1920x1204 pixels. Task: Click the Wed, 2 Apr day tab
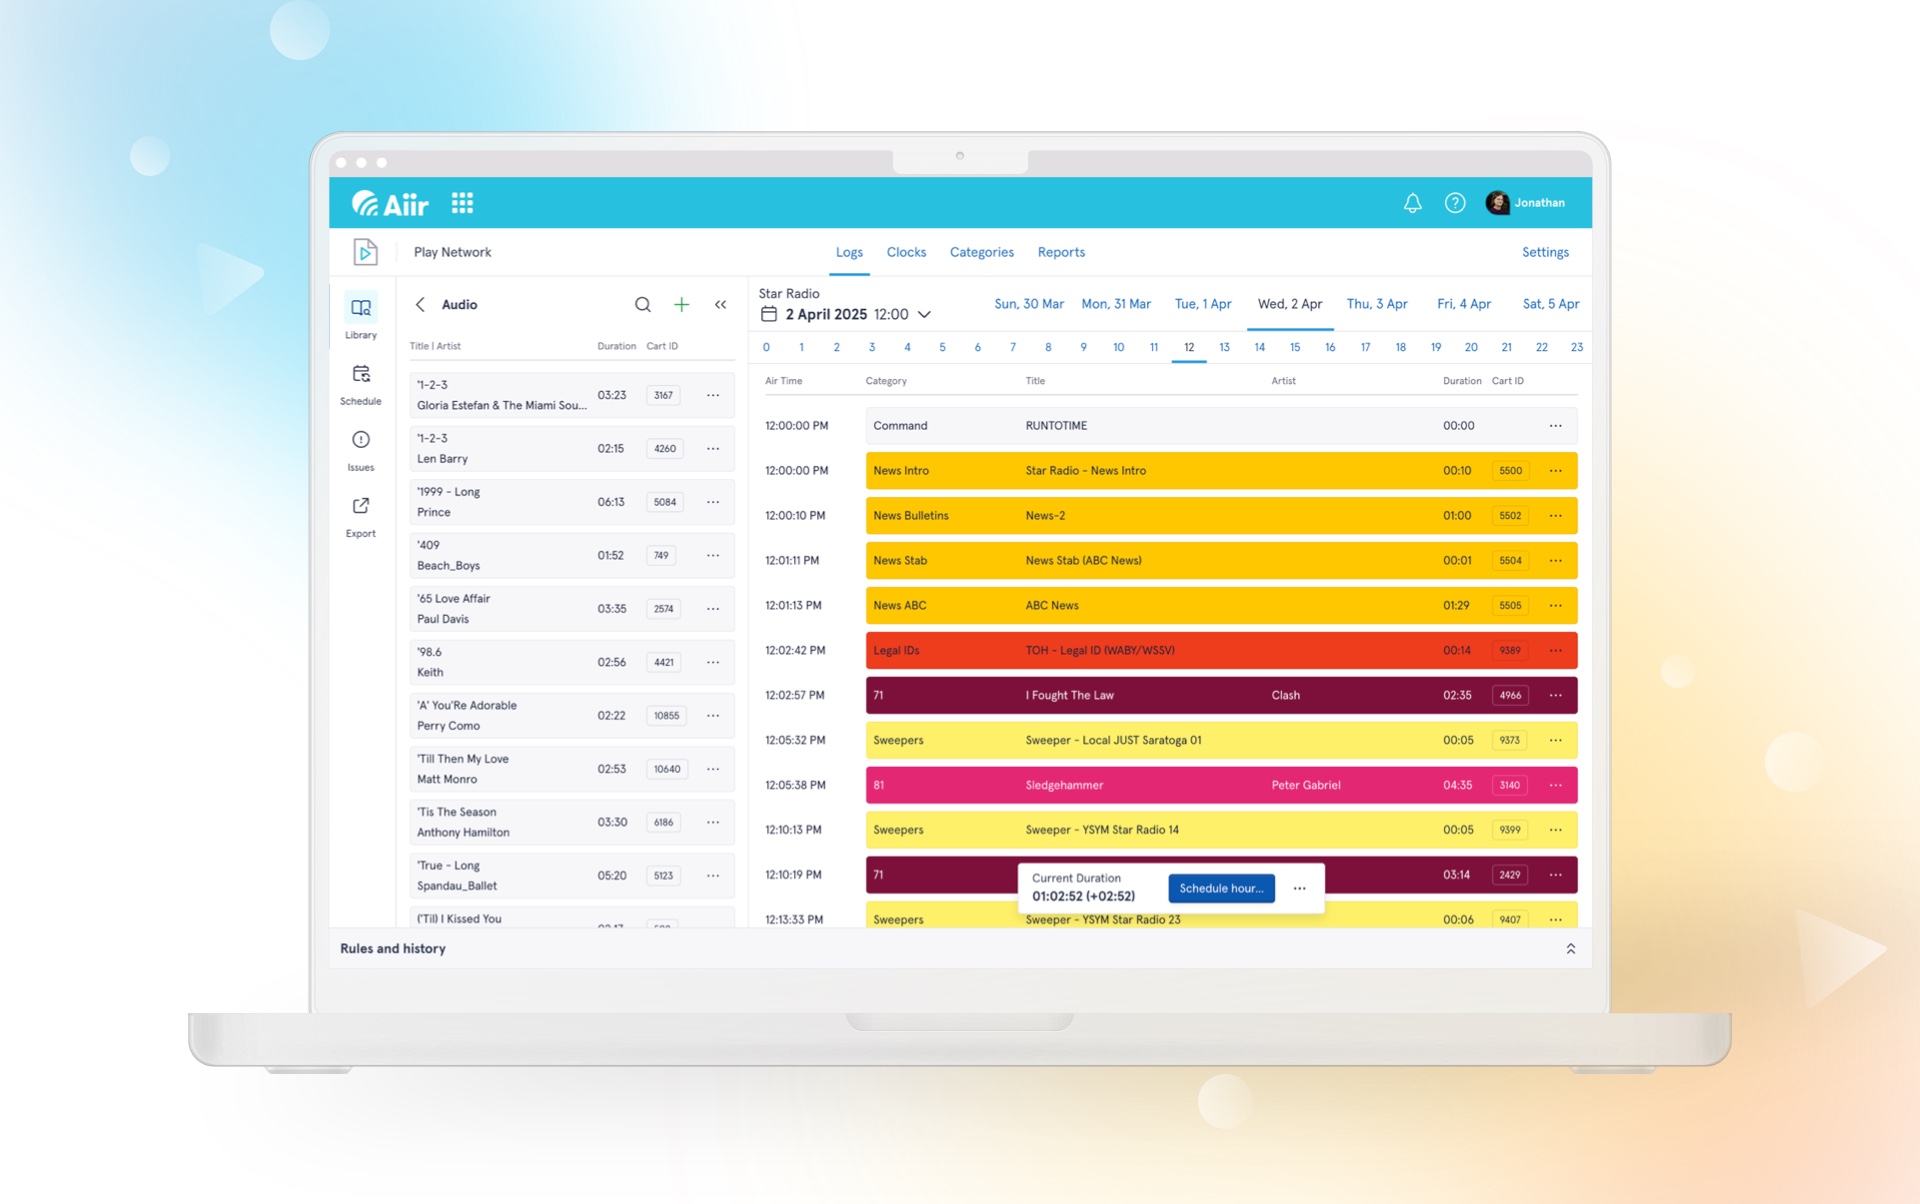(1290, 304)
